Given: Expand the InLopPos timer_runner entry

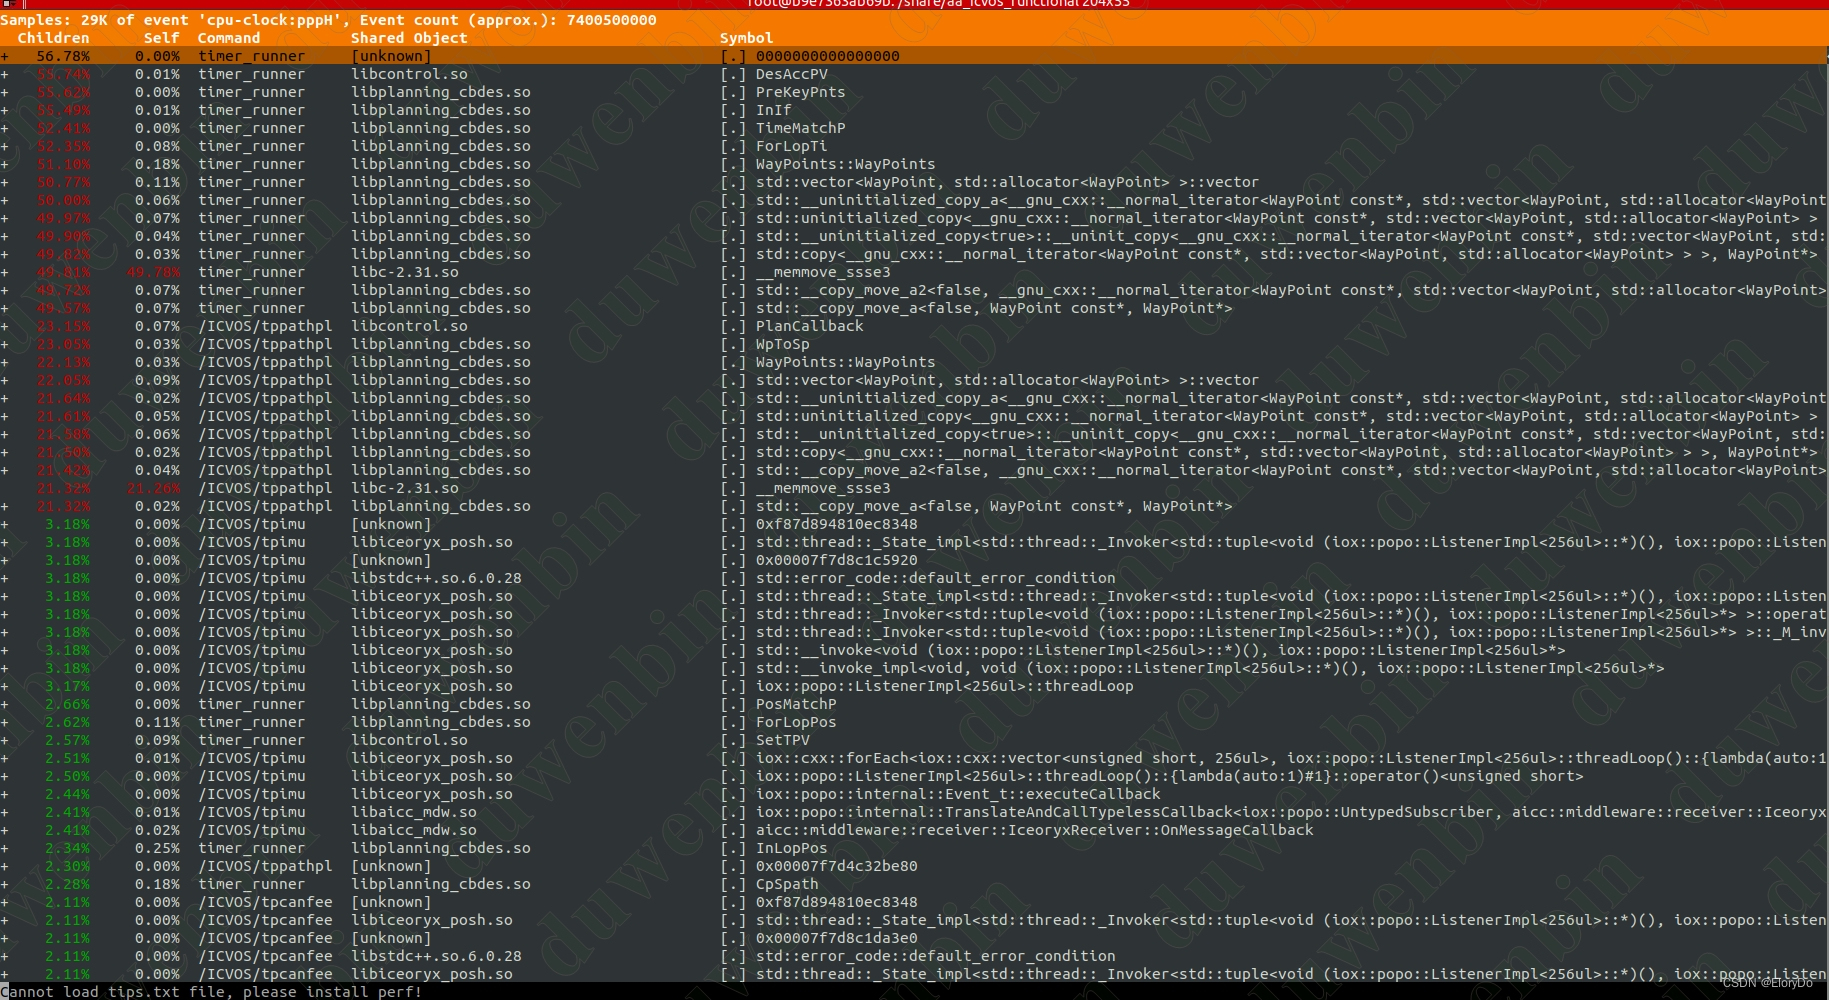Looking at the screenshot, I should [8, 847].
